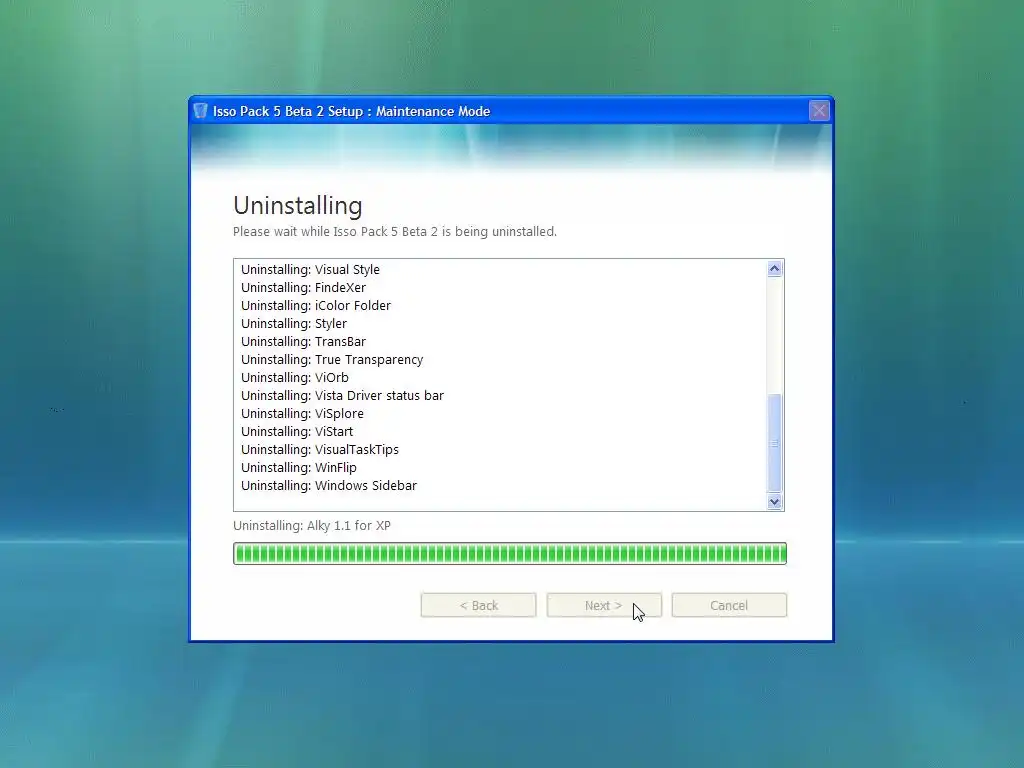
Task: Click the log list scrollbar thumb
Action: (775, 443)
